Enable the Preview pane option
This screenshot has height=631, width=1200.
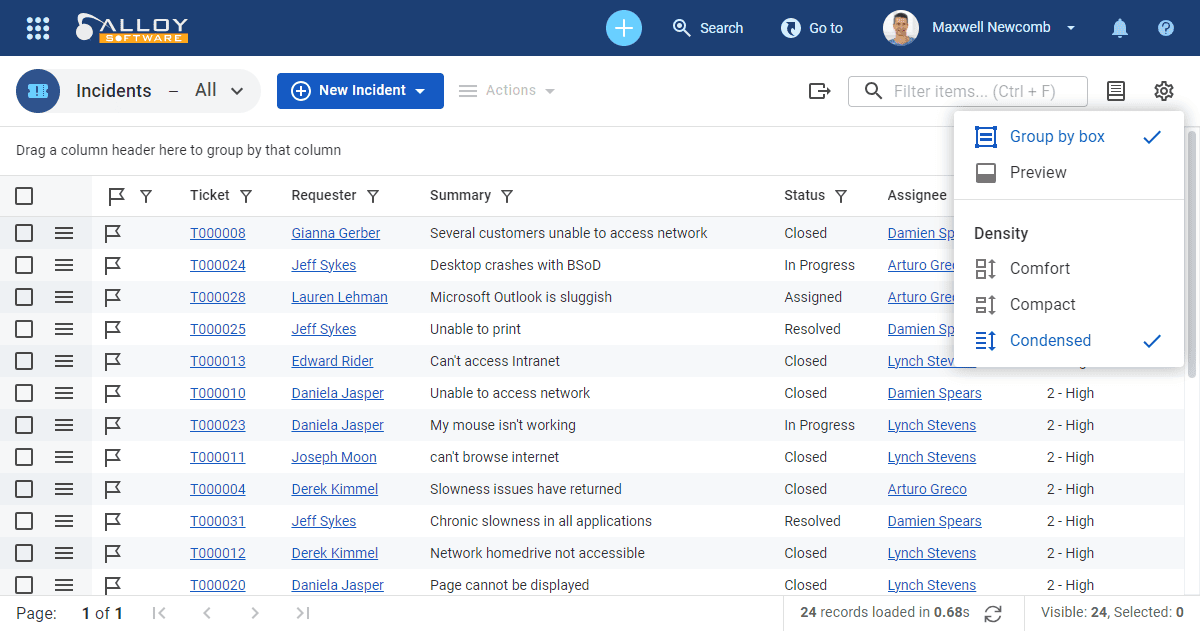click(1069, 173)
